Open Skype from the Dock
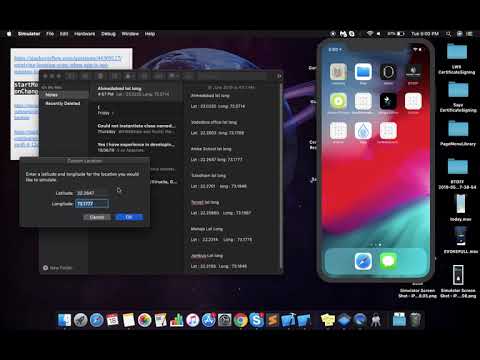The width and height of the screenshot is (480, 360). tap(257, 320)
